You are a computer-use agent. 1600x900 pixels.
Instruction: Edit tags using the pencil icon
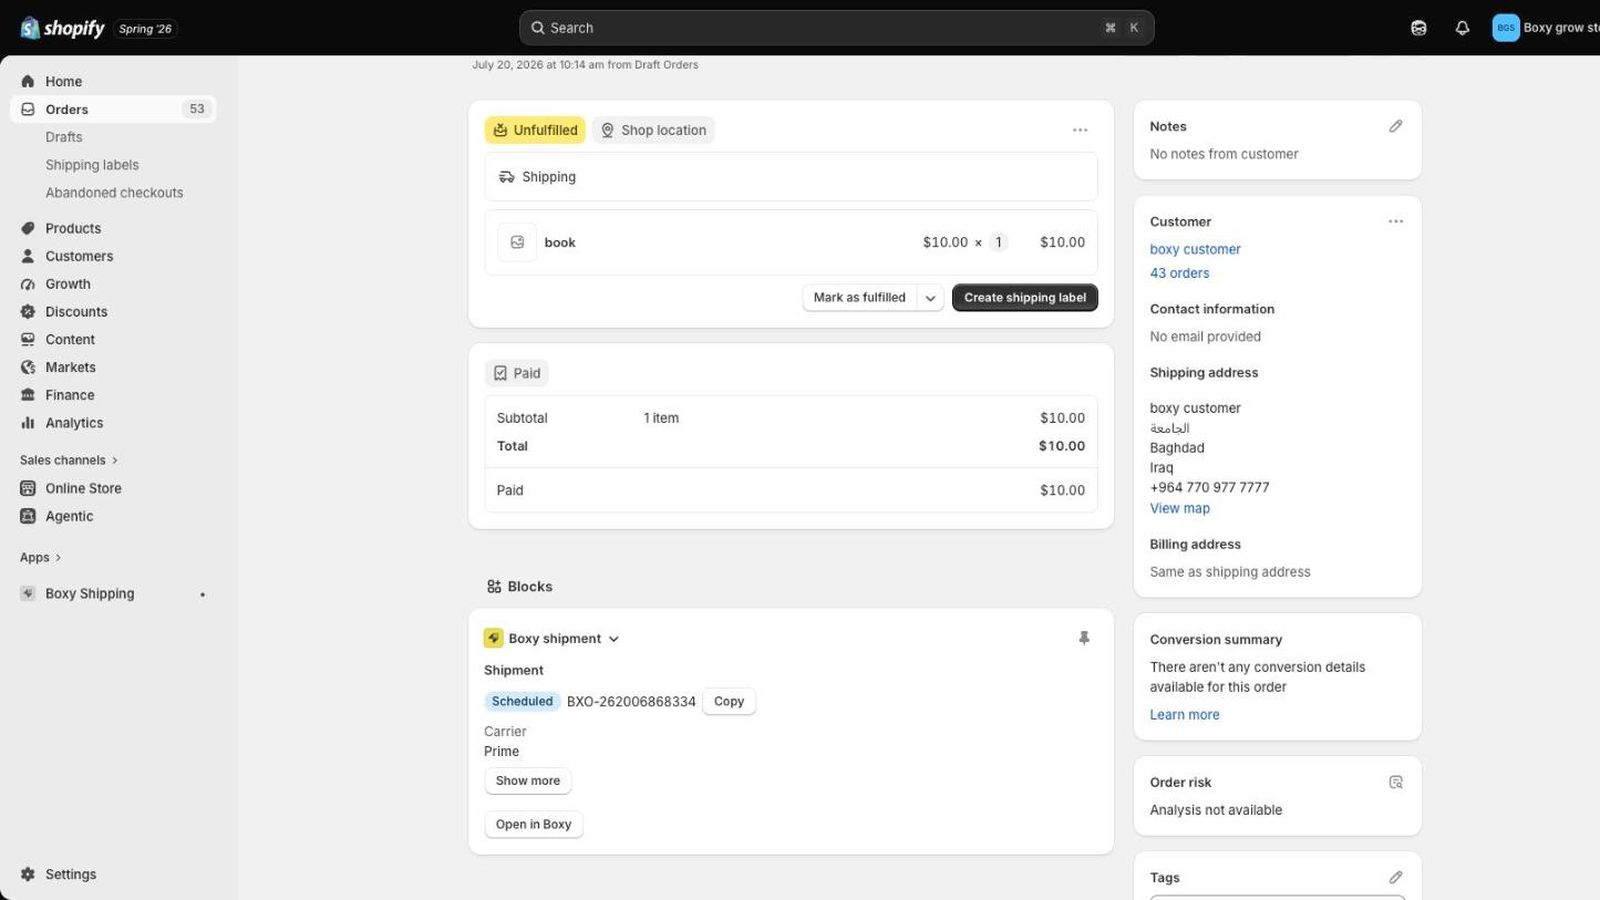pyautogui.click(x=1396, y=877)
